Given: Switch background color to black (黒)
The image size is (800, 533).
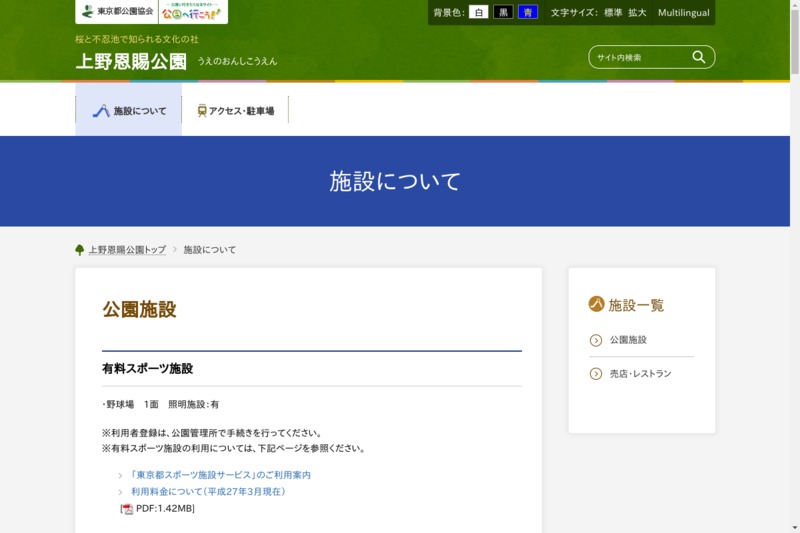Looking at the screenshot, I should coord(503,13).
